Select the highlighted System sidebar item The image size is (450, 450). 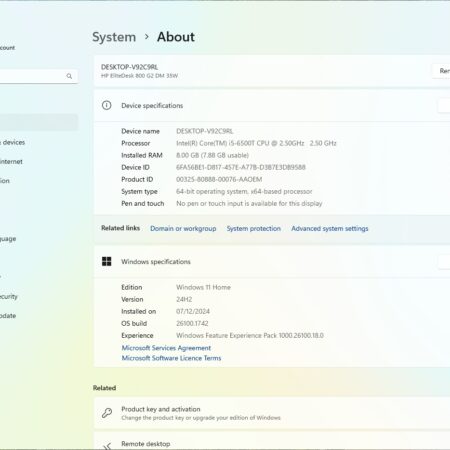point(39,122)
